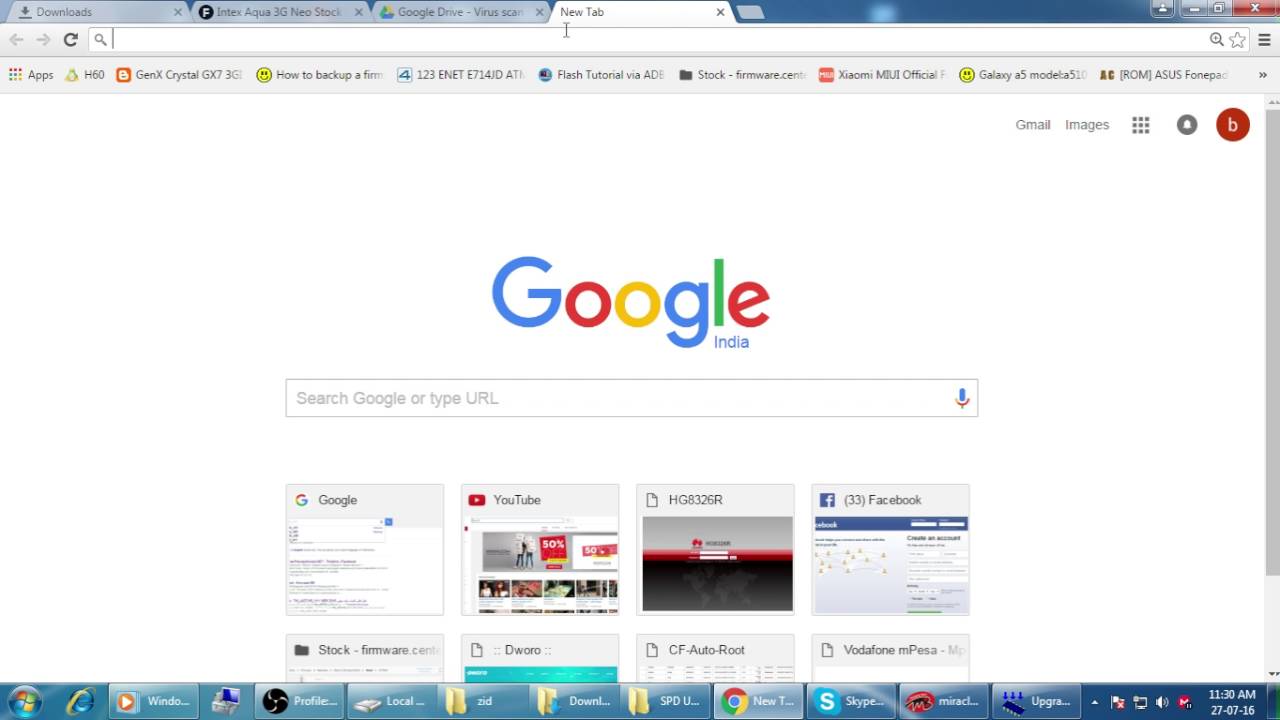Open a new tab with the new-tab button

point(750,12)
